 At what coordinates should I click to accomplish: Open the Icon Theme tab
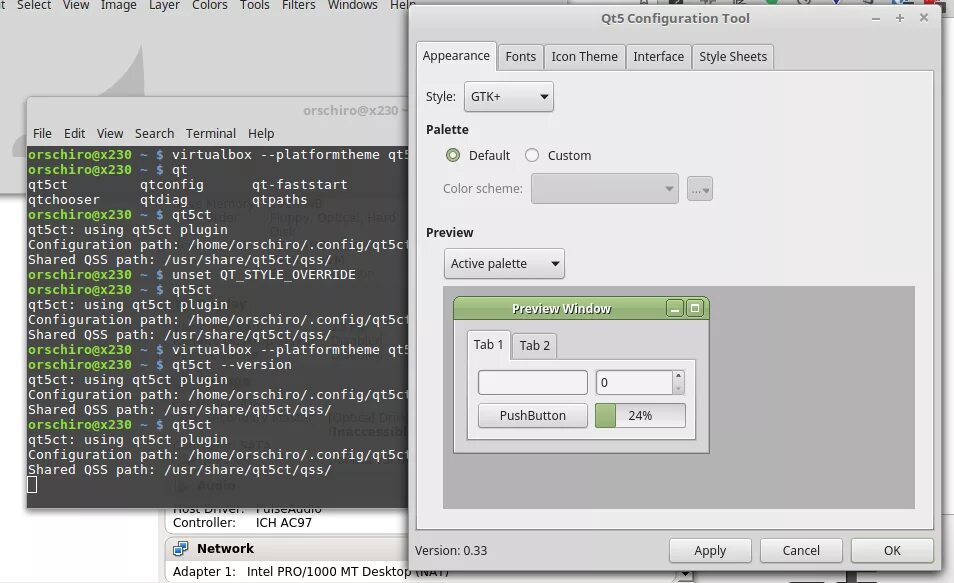(x=584, y=57)
